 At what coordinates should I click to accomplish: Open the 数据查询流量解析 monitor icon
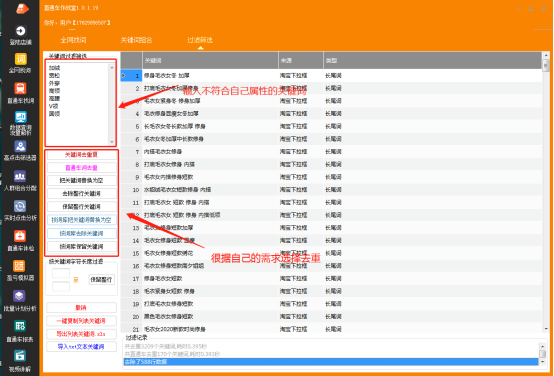tap(20, 117)
